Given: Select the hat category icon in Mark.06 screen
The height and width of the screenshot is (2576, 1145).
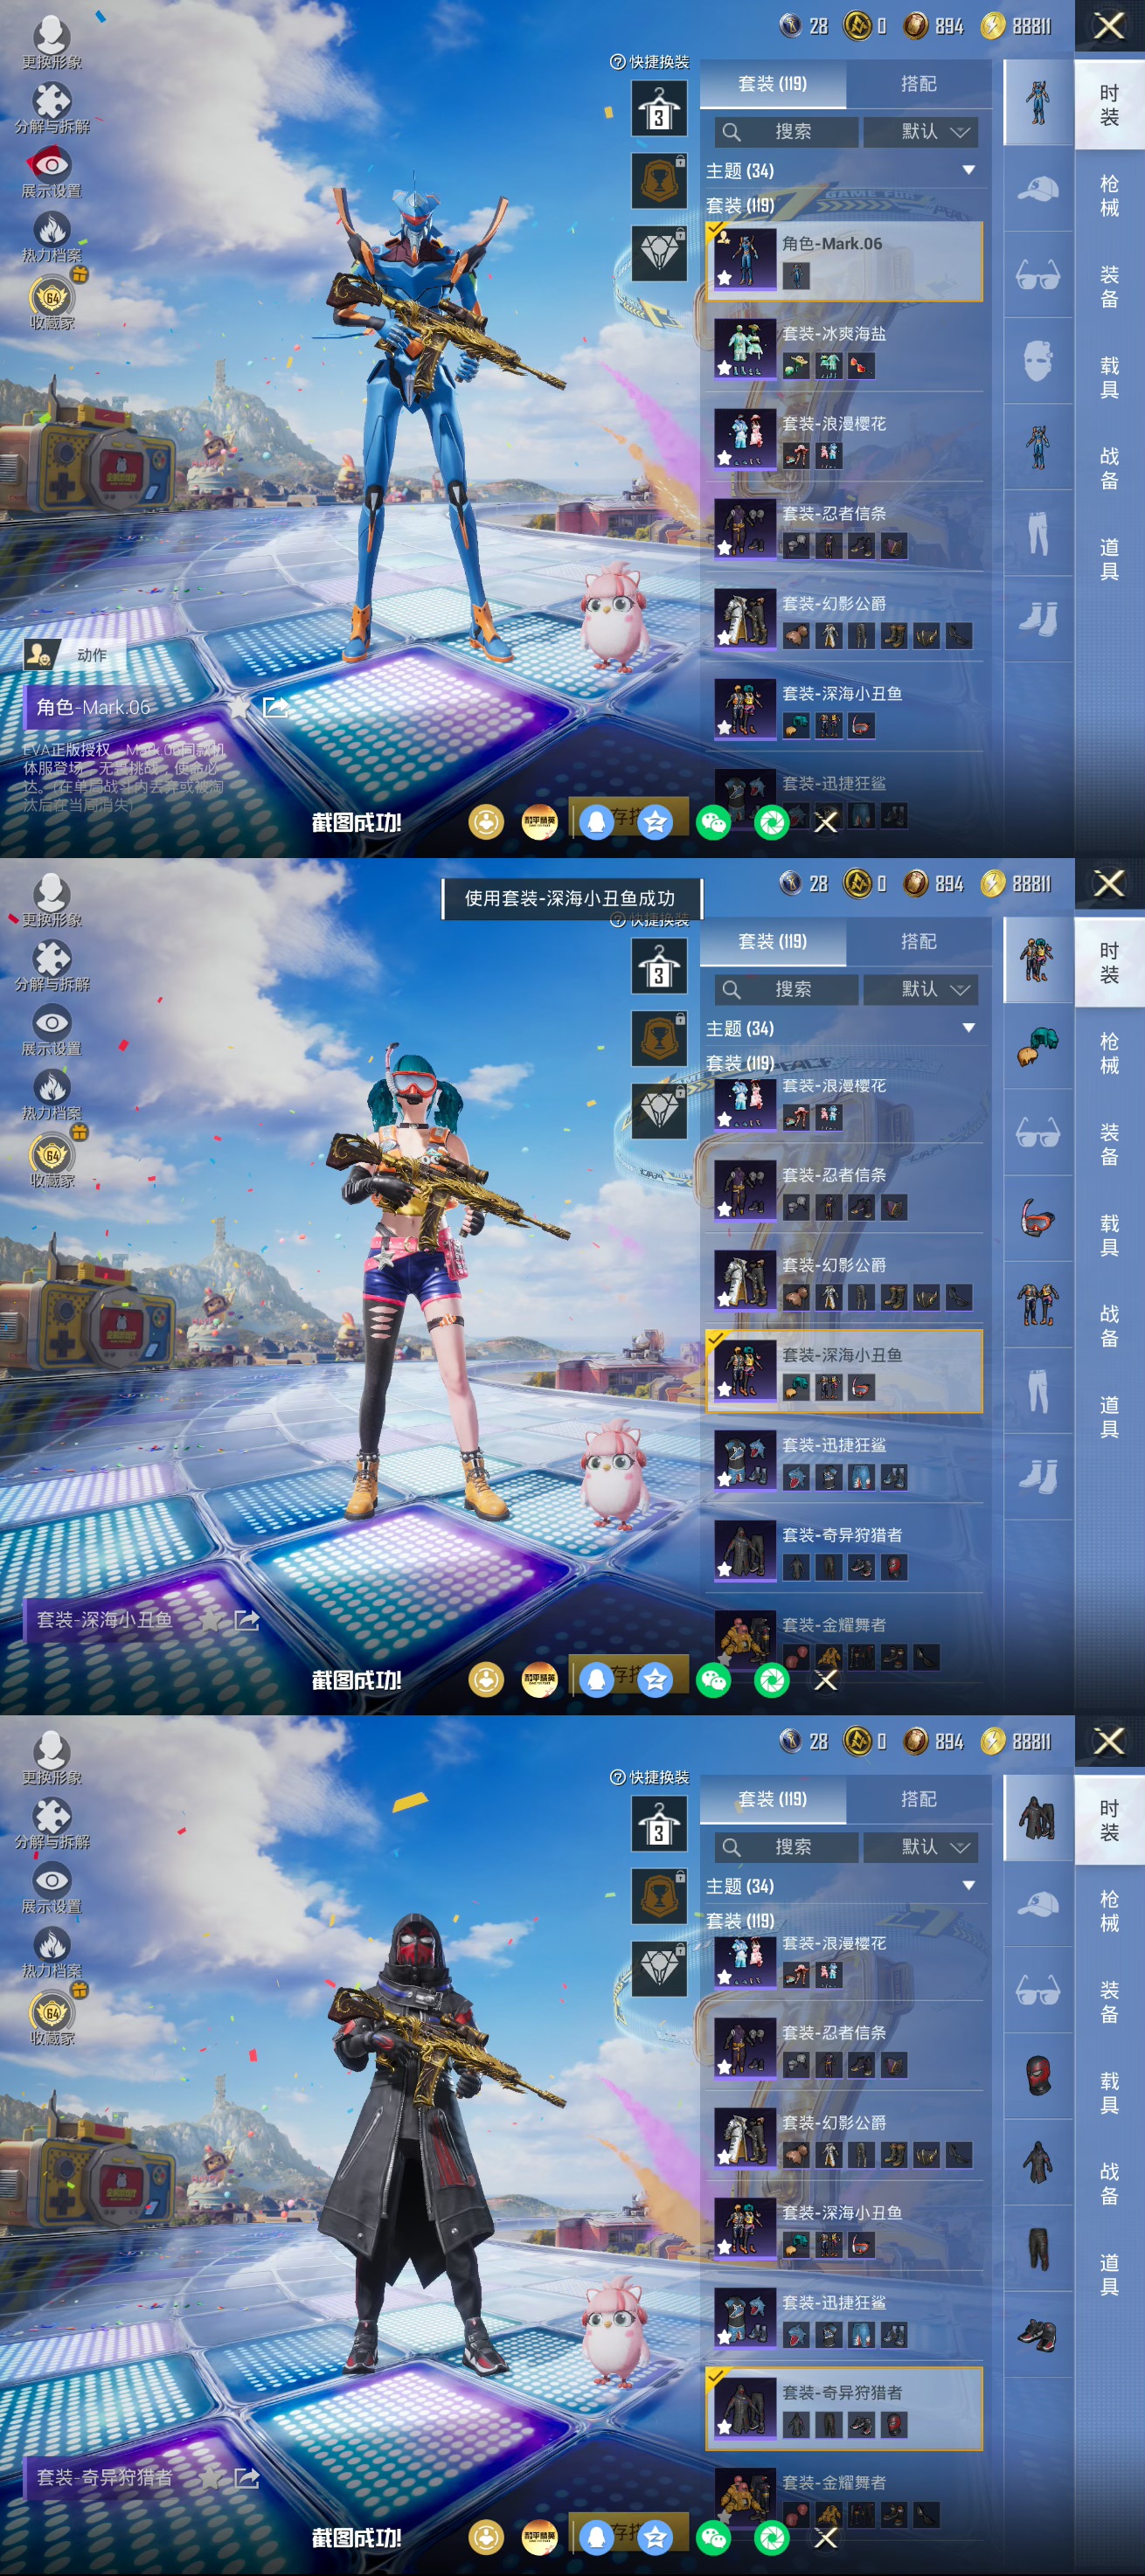Looking at the screenshot, I should (x=1038, y=188).
